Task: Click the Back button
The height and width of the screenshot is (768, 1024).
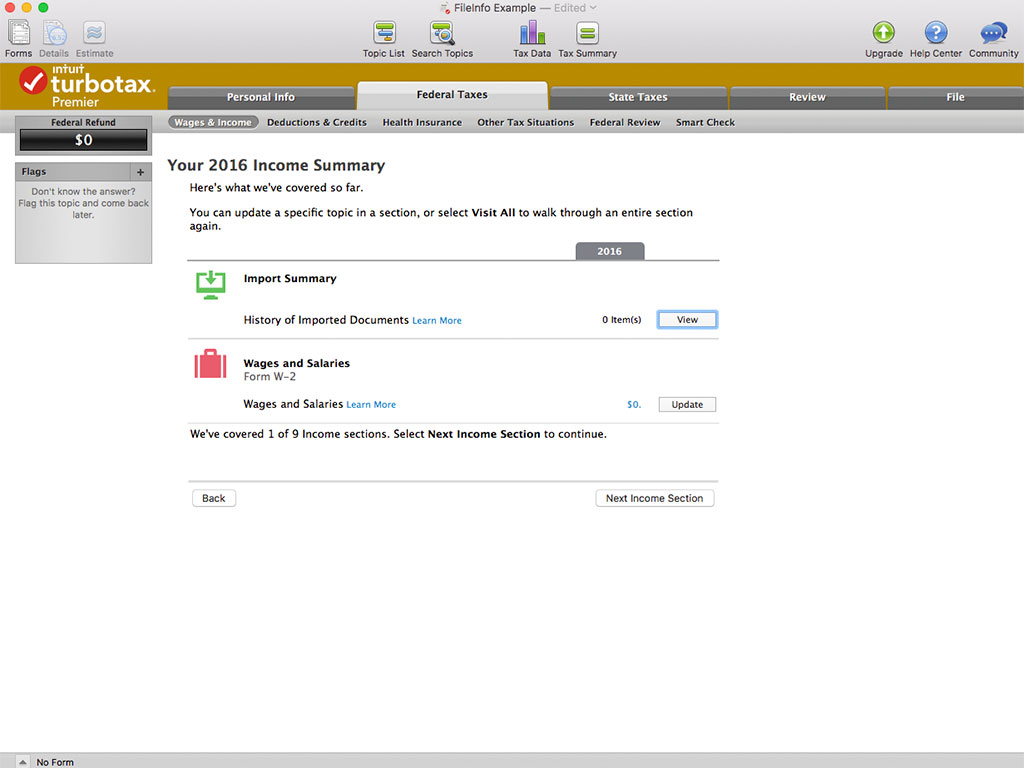Action: point(214,498)
